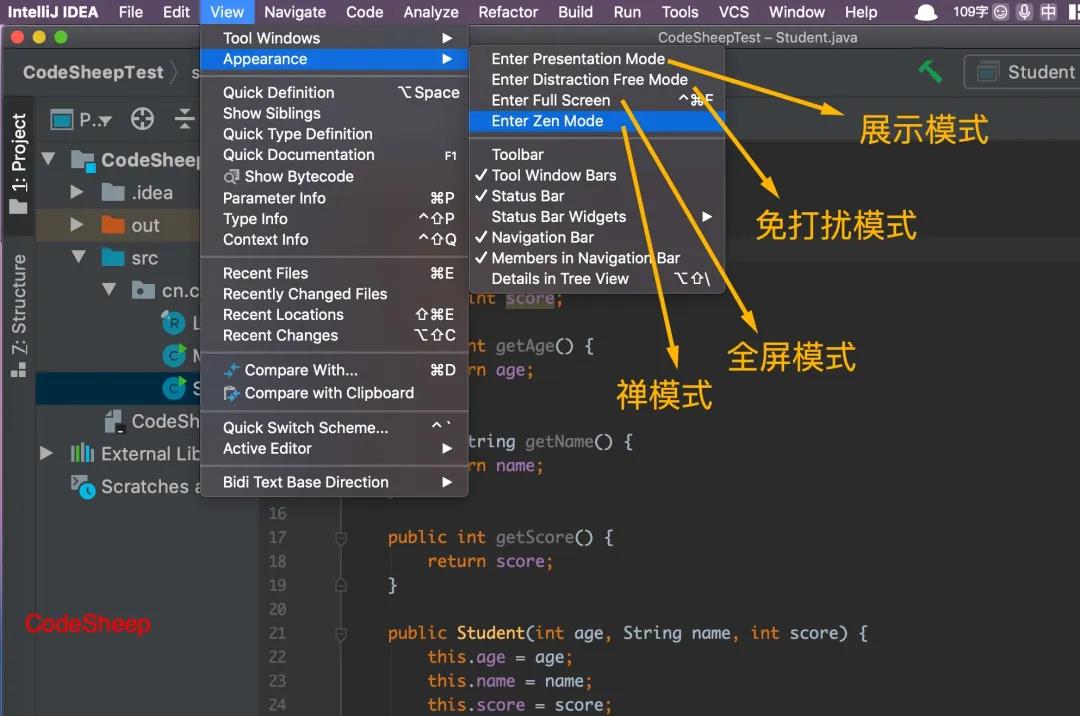This screenshot has height=716, width=1080.
Task: Toggle the Status Bar option
Action: (x=596, y=196)
